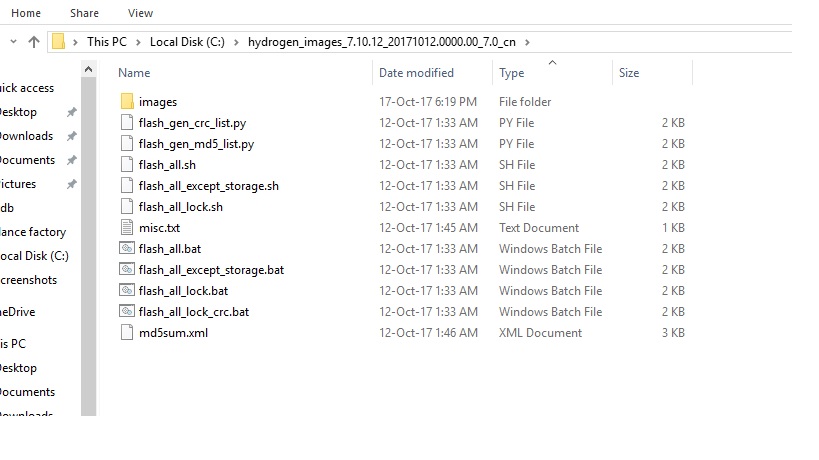This screenshot has width=819, height=460.
Task: Click flash_gen_md5_list.py file name
Action: coord(196,144)
